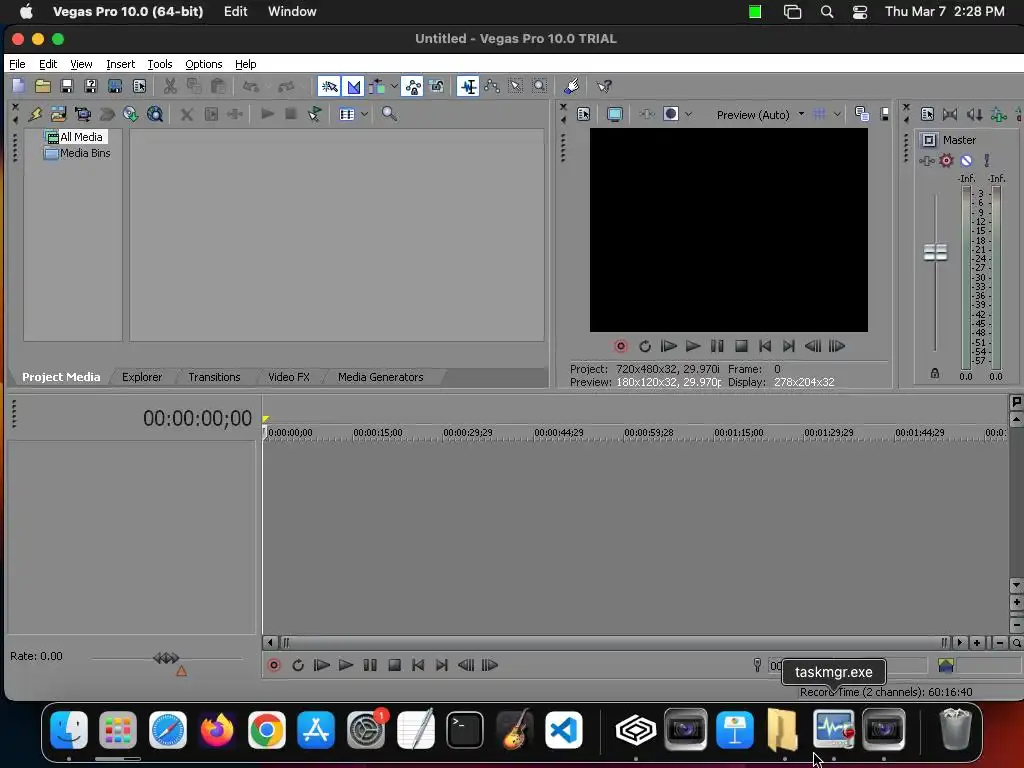Screen dimensions: 1024x768
Task: Click Capture Video icon in Project Media
Action: pyautogui.click(x=83, y=114)
